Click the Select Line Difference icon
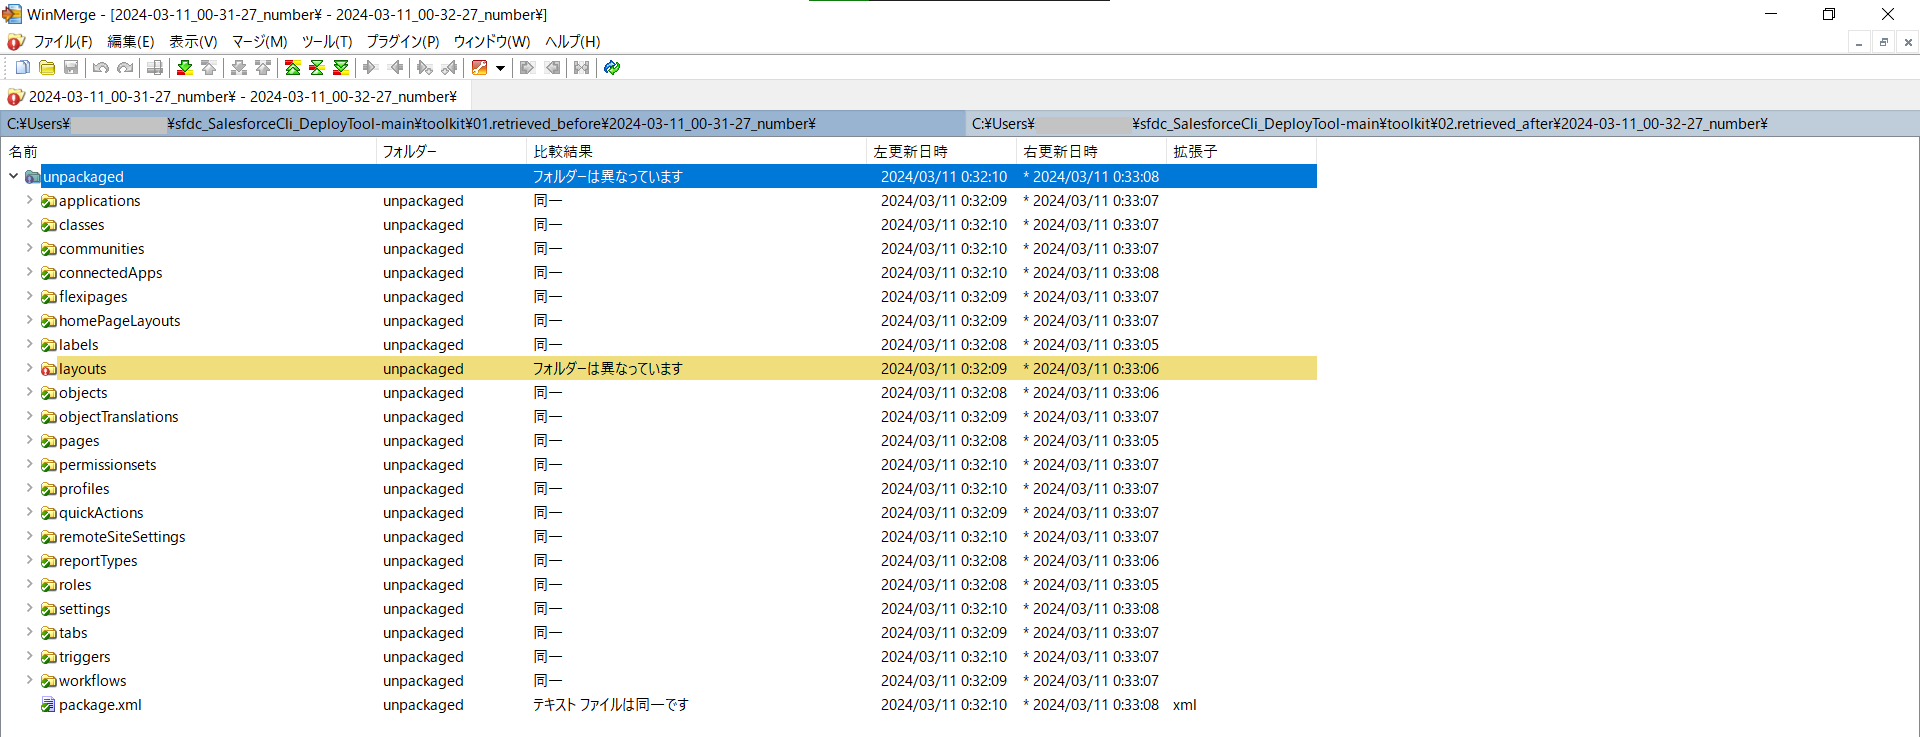1920x737 pixels. tap(155, 67)
